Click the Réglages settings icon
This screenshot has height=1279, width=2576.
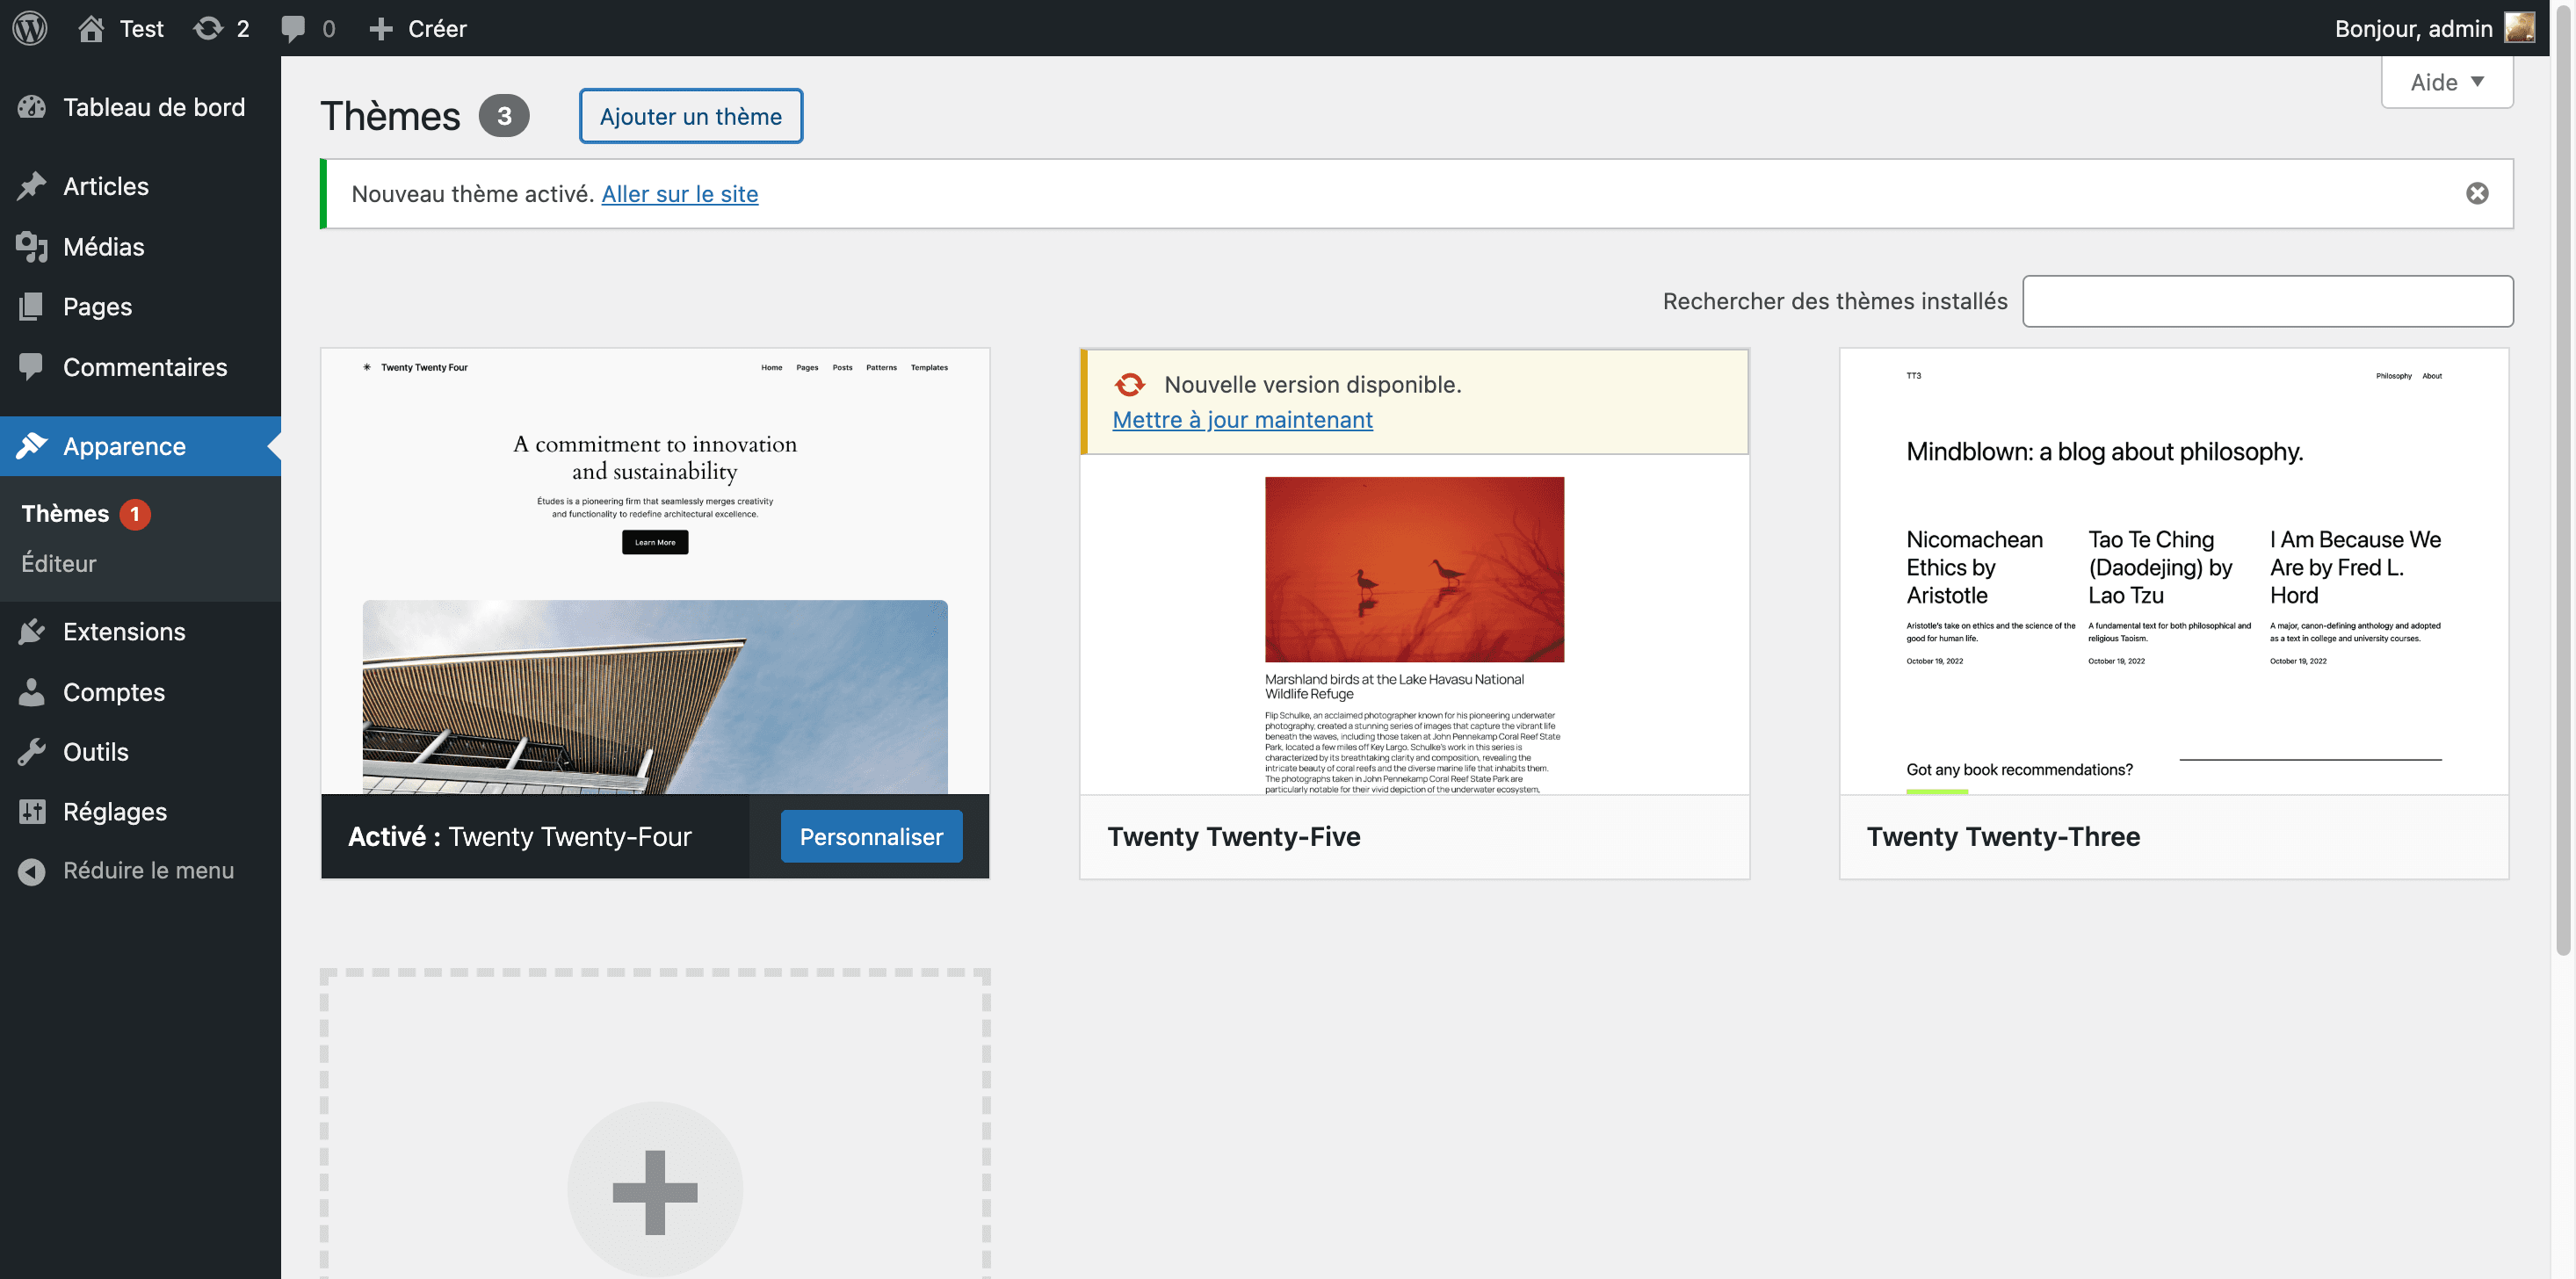pyautogui.click(x=32, y=811)
